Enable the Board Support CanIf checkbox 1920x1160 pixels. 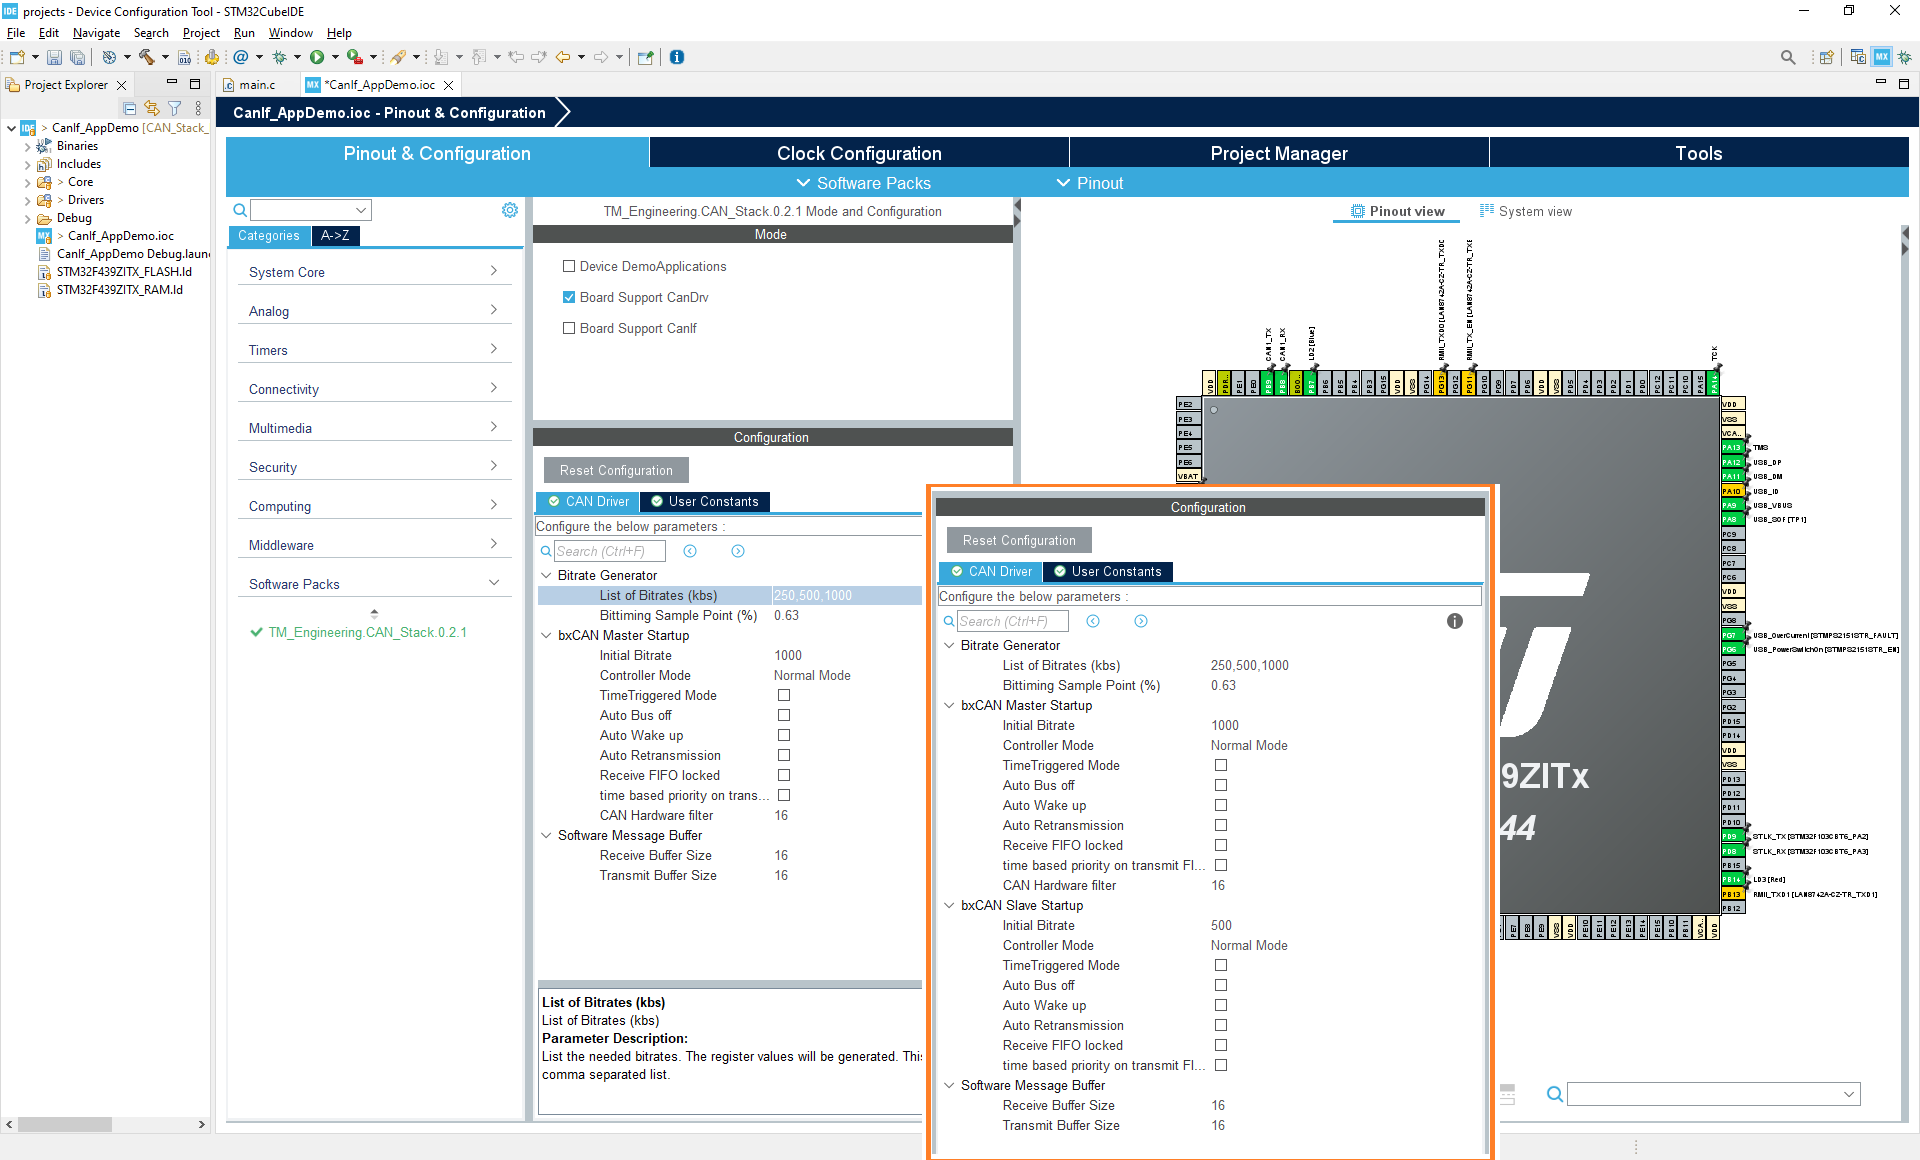(569, 328)
